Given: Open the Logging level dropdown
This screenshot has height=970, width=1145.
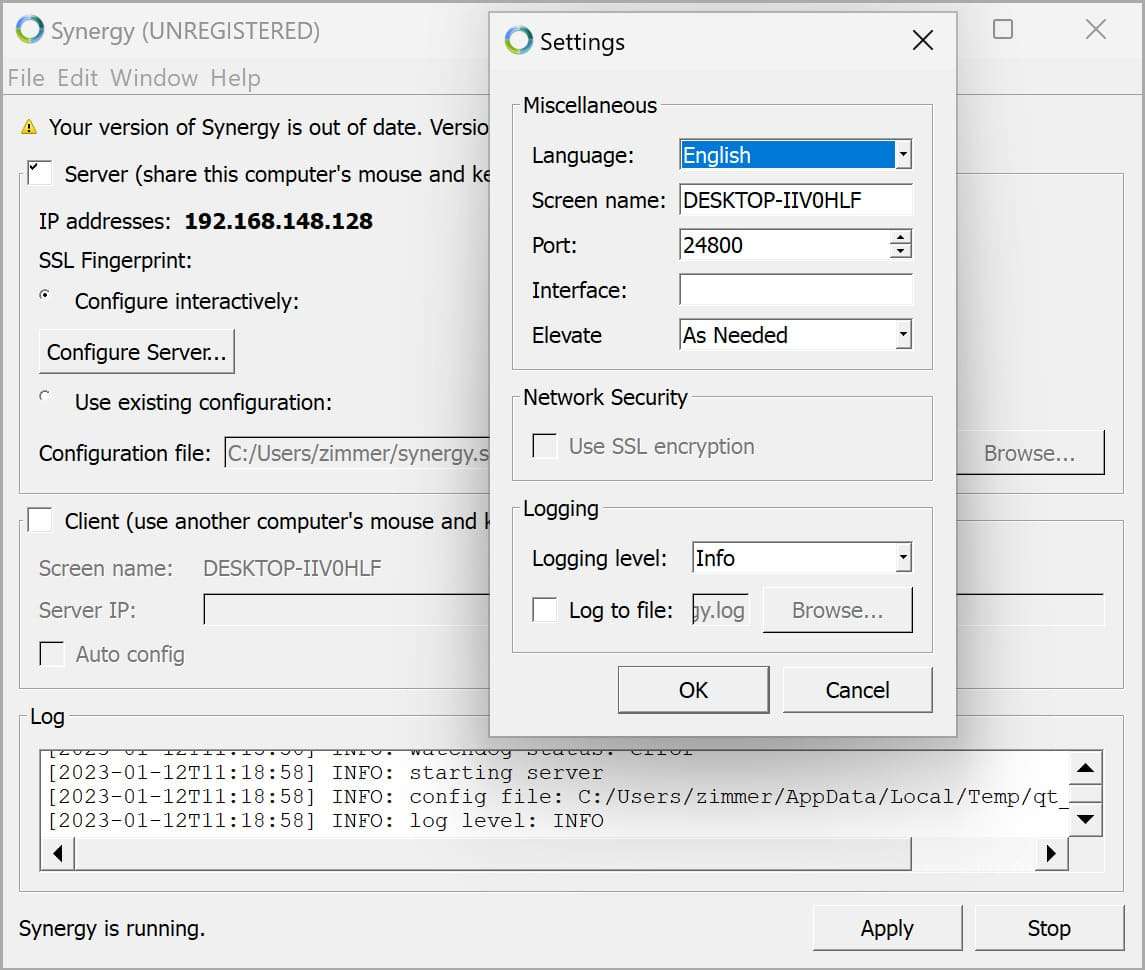Looking at the screenshot, I should tap(903, 558).
